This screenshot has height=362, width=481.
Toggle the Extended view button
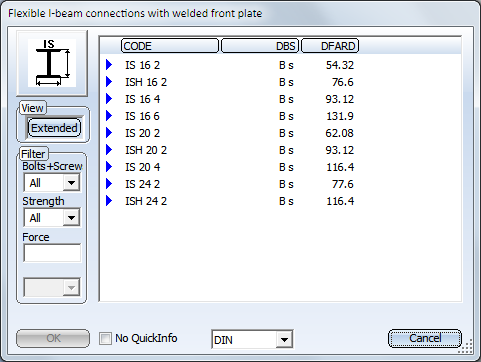click(54, 128)
